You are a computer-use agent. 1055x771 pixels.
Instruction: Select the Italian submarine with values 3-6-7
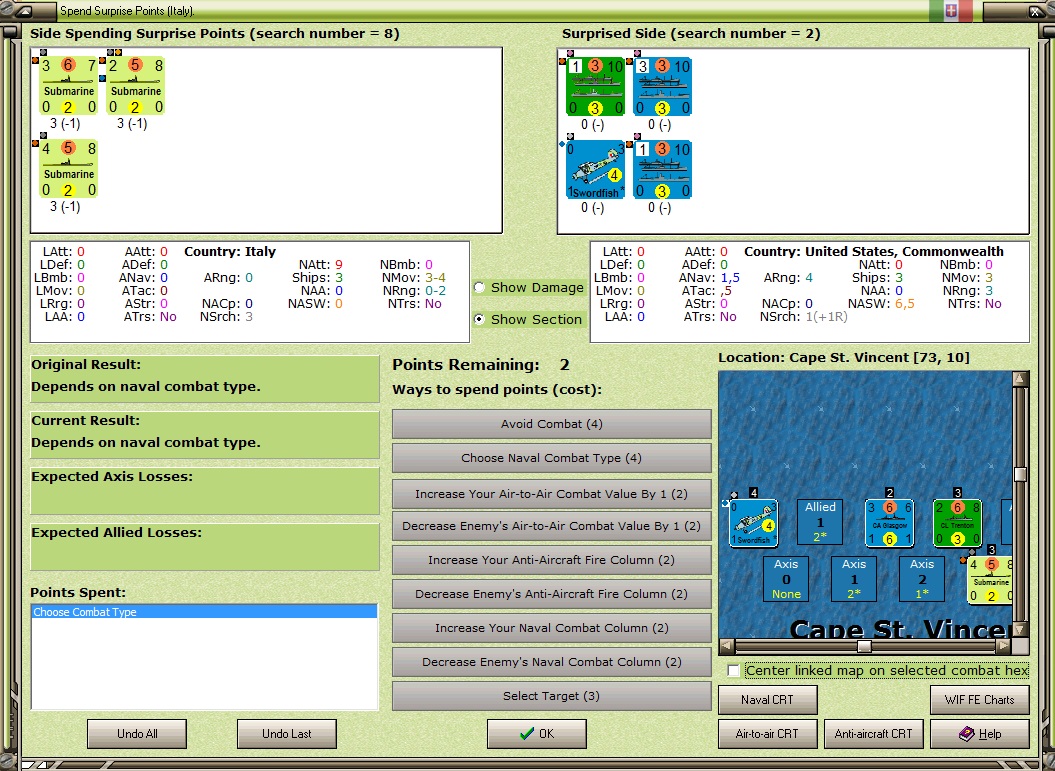(x=69, y=85)
